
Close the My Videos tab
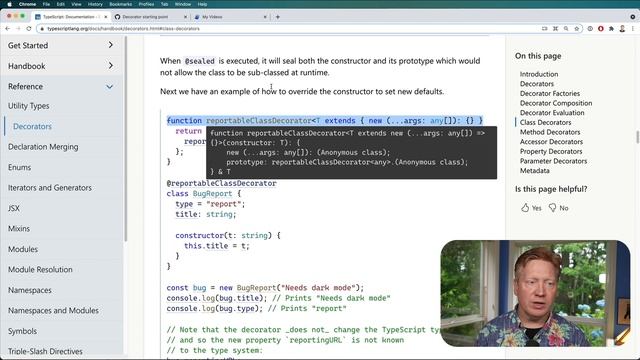coord(265,17)
